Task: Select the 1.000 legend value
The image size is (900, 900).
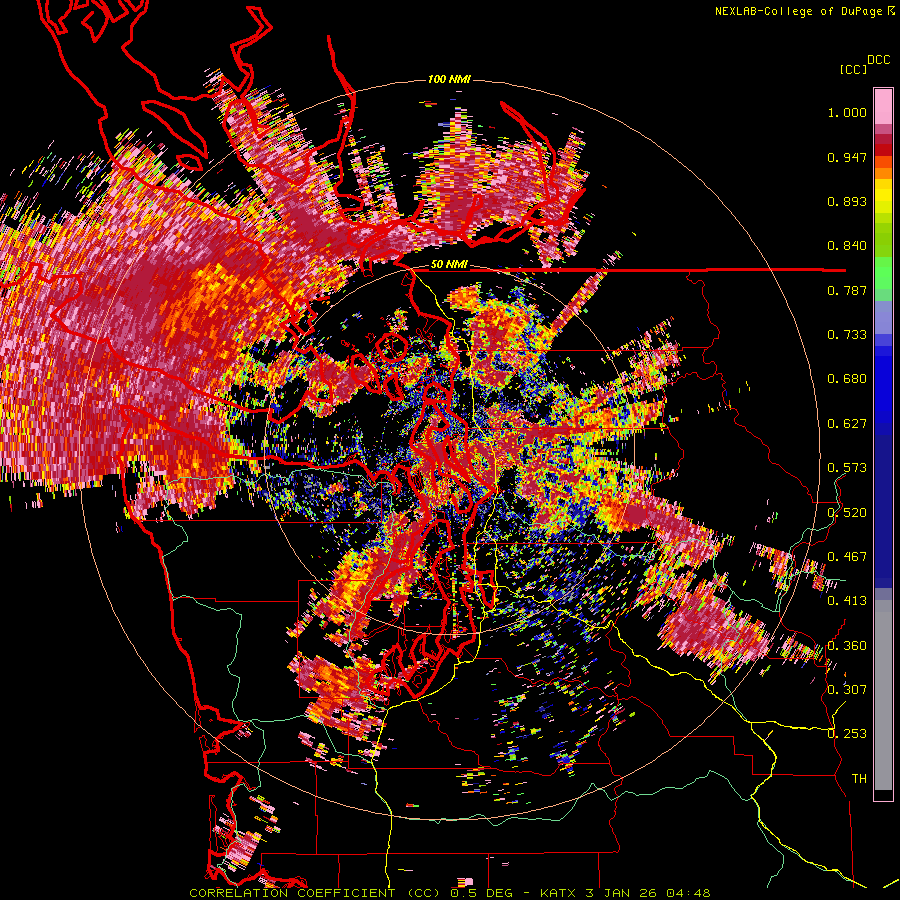Action: (x=847, y=112)
